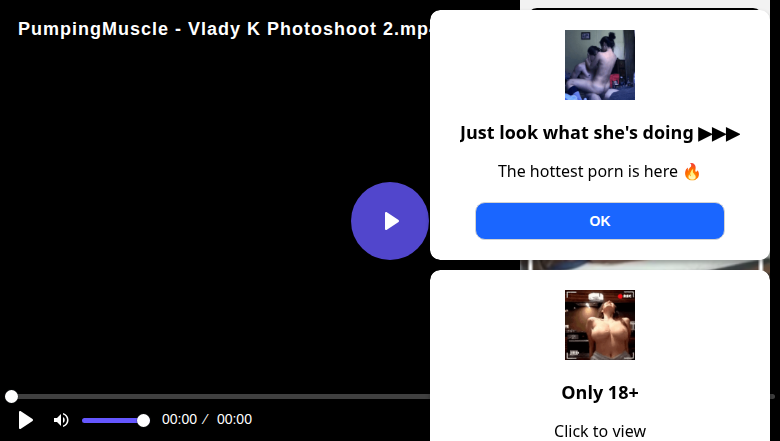Click the total duration 00:00 readout
780x441 pixels.
(x=234, y=420)
